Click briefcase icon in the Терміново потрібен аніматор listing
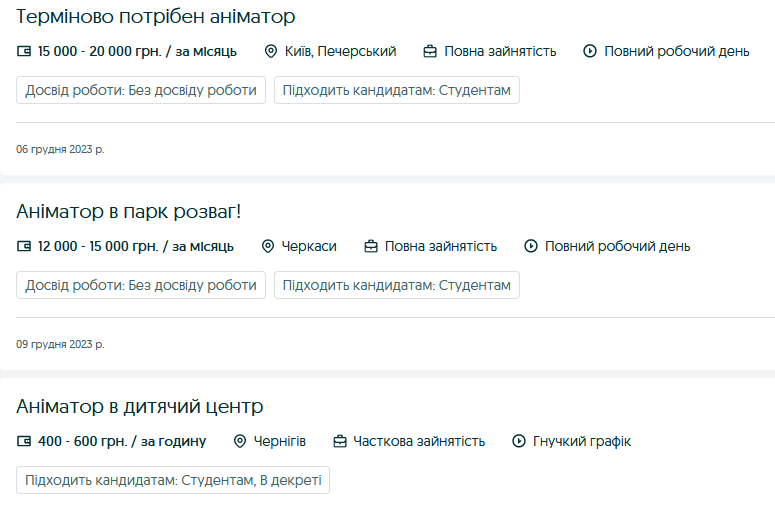 coord(430,51)
